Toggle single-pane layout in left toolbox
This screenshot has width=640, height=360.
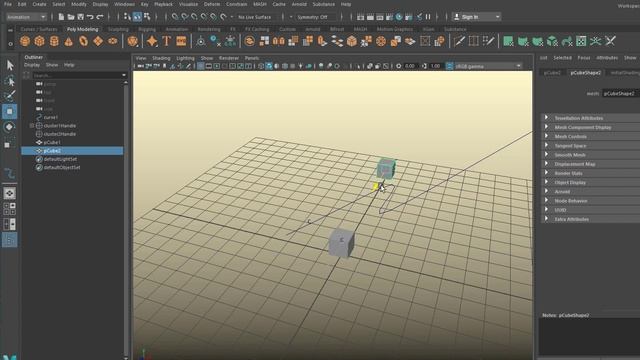tap(10, 193)
